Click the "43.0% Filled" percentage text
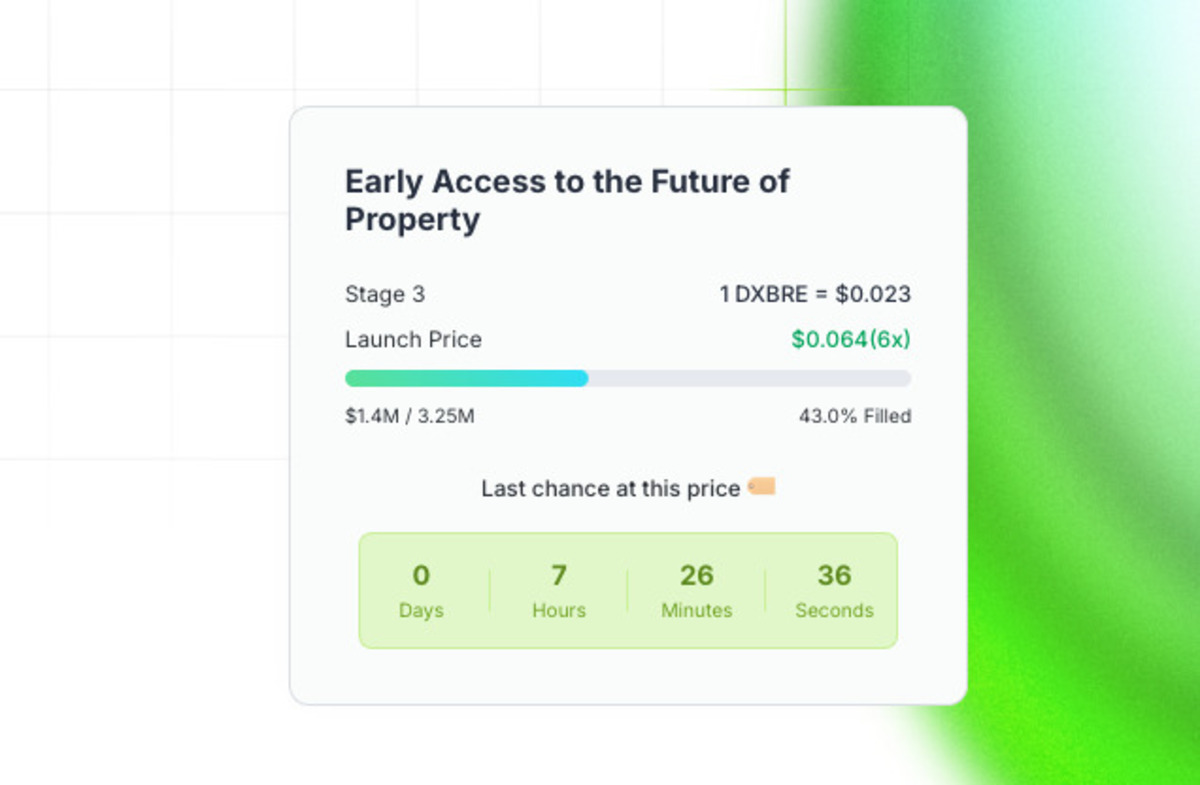Screen dimensions: 1200x785 click(855, 416)
